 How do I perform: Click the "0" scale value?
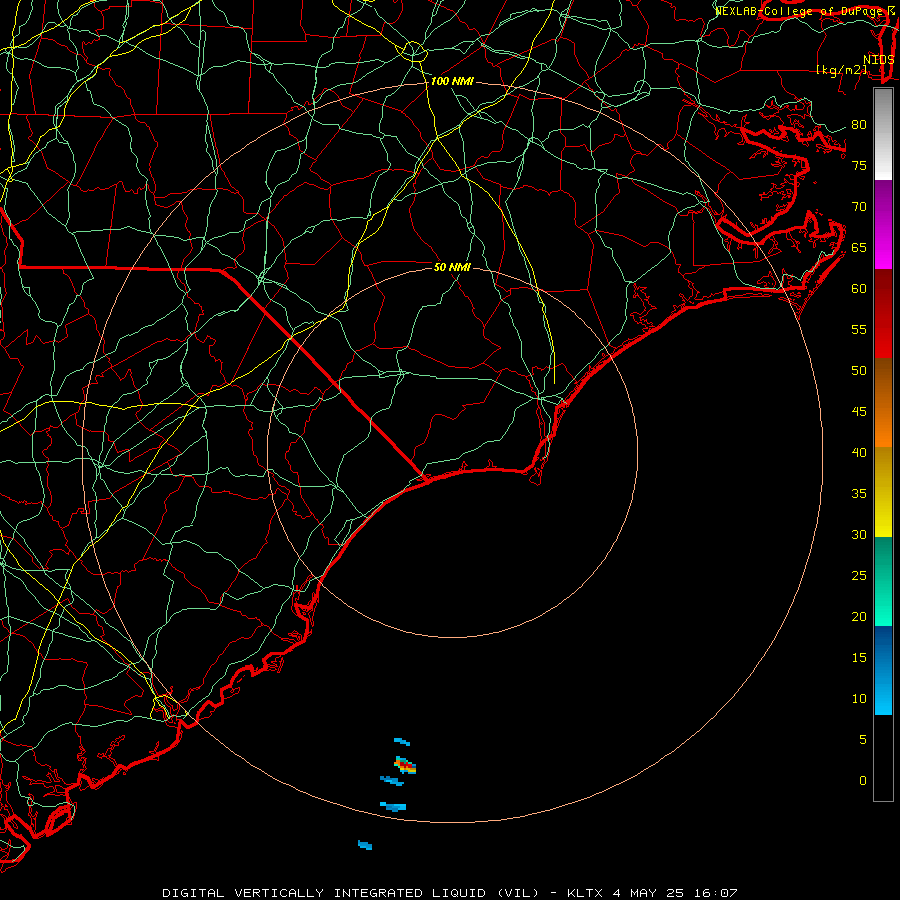point(863,781)
